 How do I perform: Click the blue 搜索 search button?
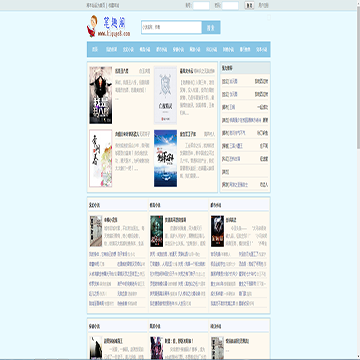(211, 27)
